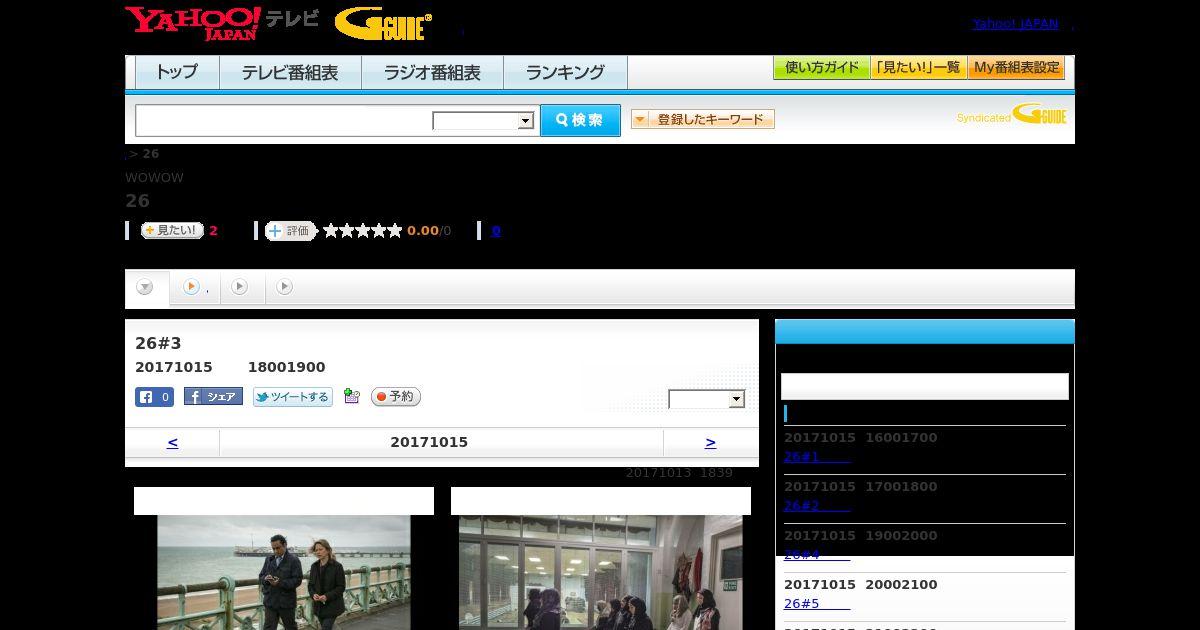This screenshot has height=630, width=1200.
Task: Click the 20171015 date between arrows
Action: [x=429, y=442]
